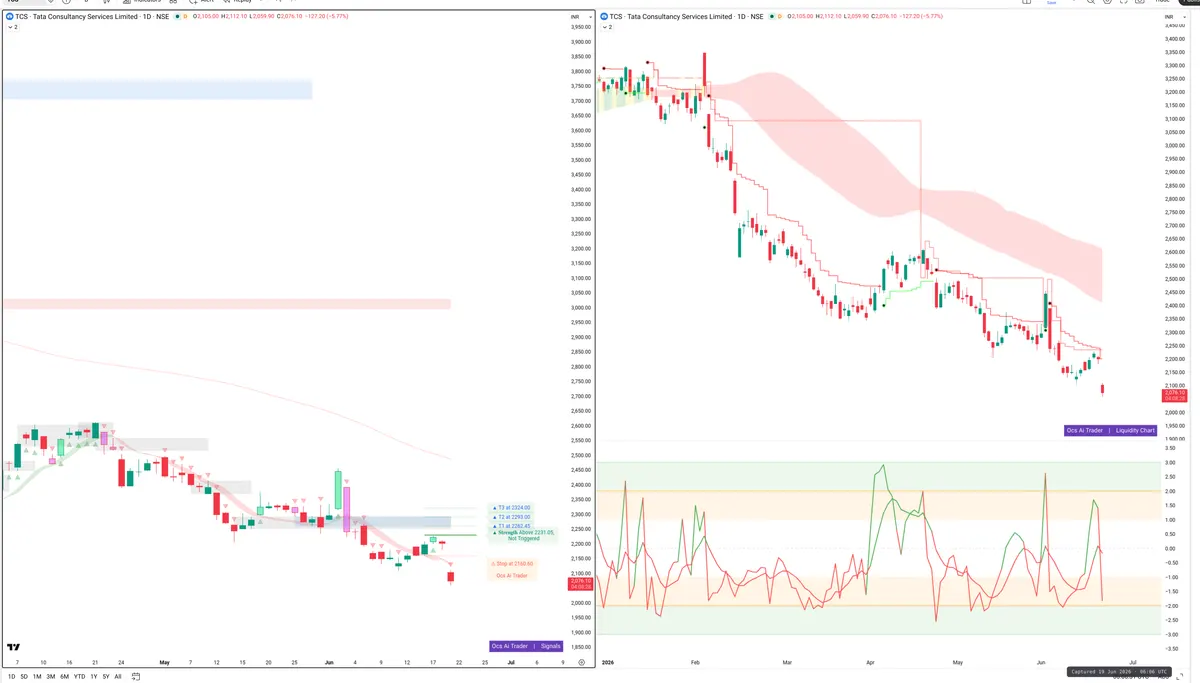Screen dimensions: 1200x683
Task: Click orange "Ocs Ai Trader" label below stop
Action: (512, 575)
